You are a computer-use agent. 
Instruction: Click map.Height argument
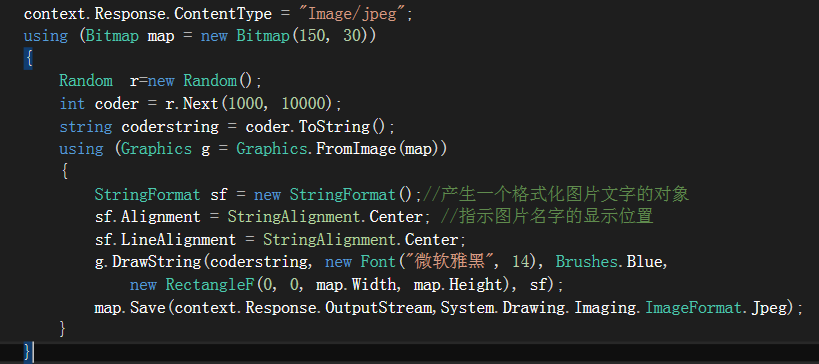click(458, 285)
